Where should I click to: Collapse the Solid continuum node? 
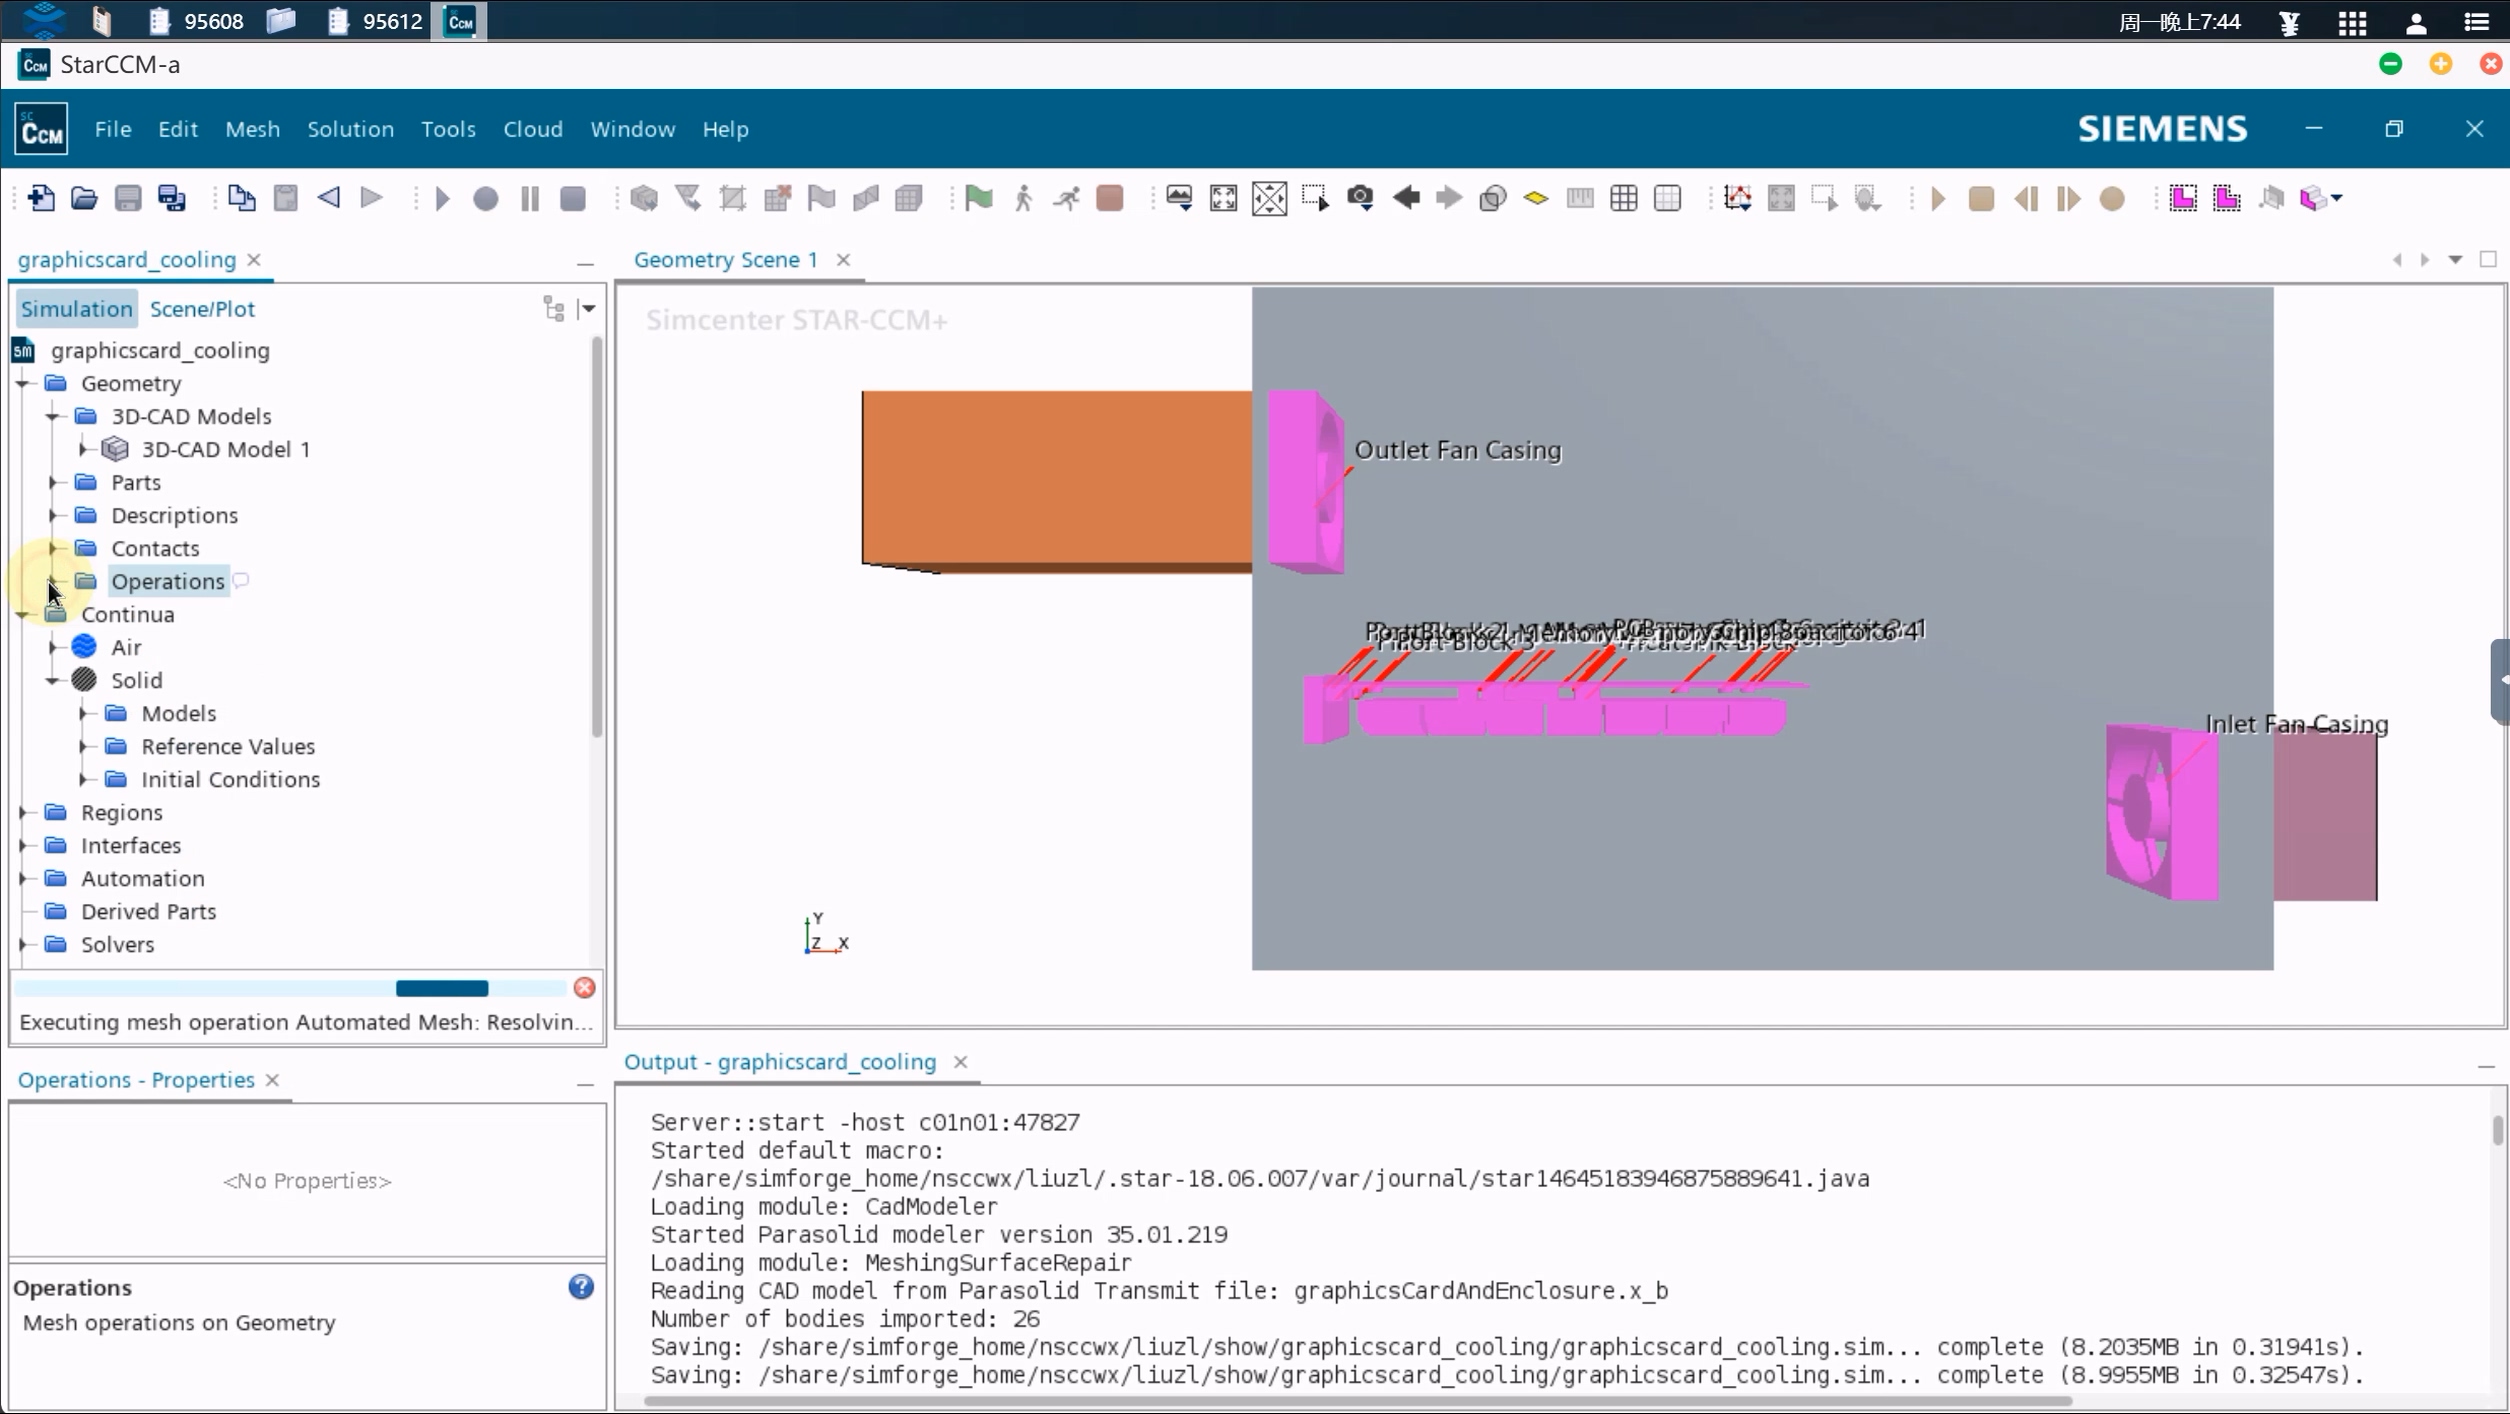click(x=53, y=680)
